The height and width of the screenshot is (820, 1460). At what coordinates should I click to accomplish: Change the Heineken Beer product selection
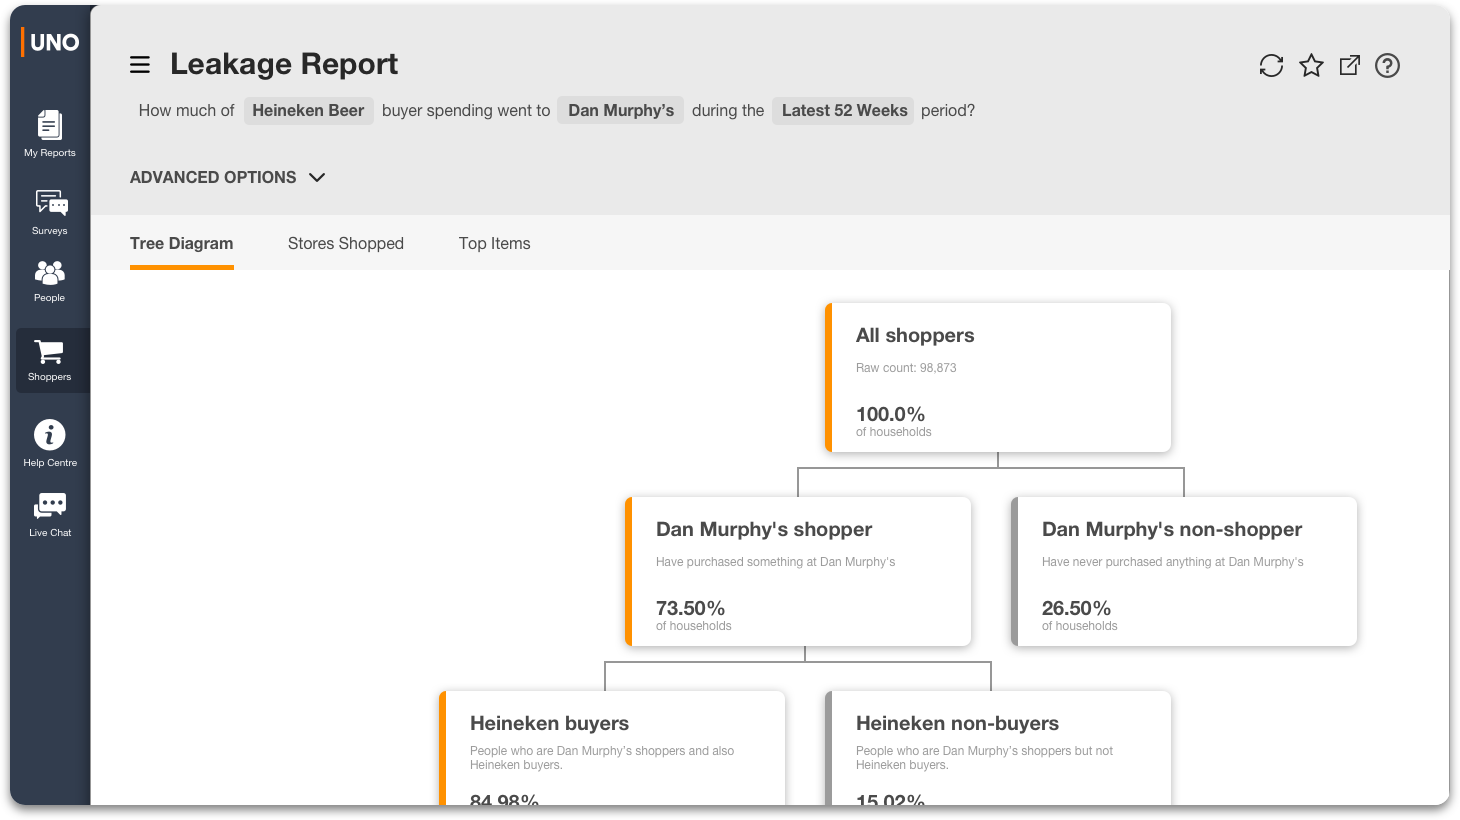308,111
